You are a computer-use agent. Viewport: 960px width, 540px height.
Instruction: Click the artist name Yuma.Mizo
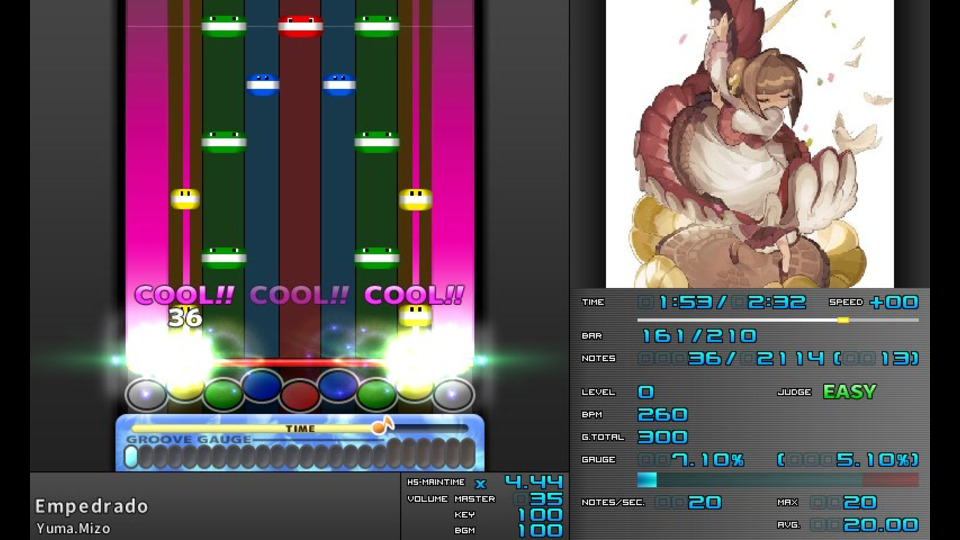tap(73, 528)
